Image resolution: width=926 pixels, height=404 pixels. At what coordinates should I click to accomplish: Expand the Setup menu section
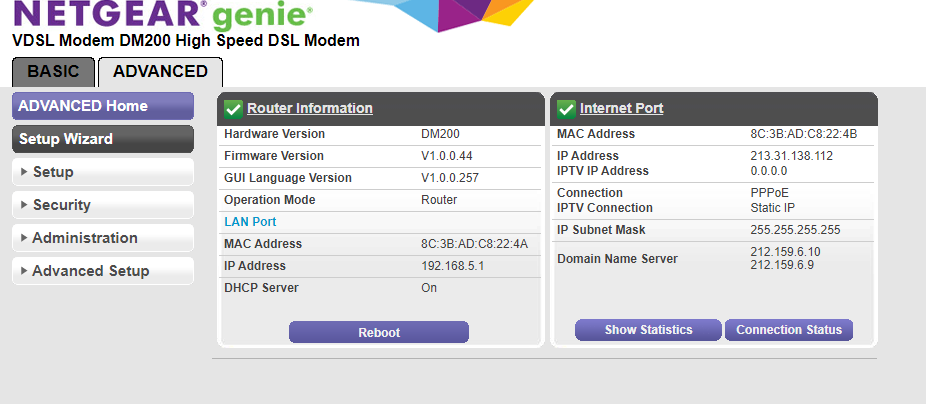point(103,172)
